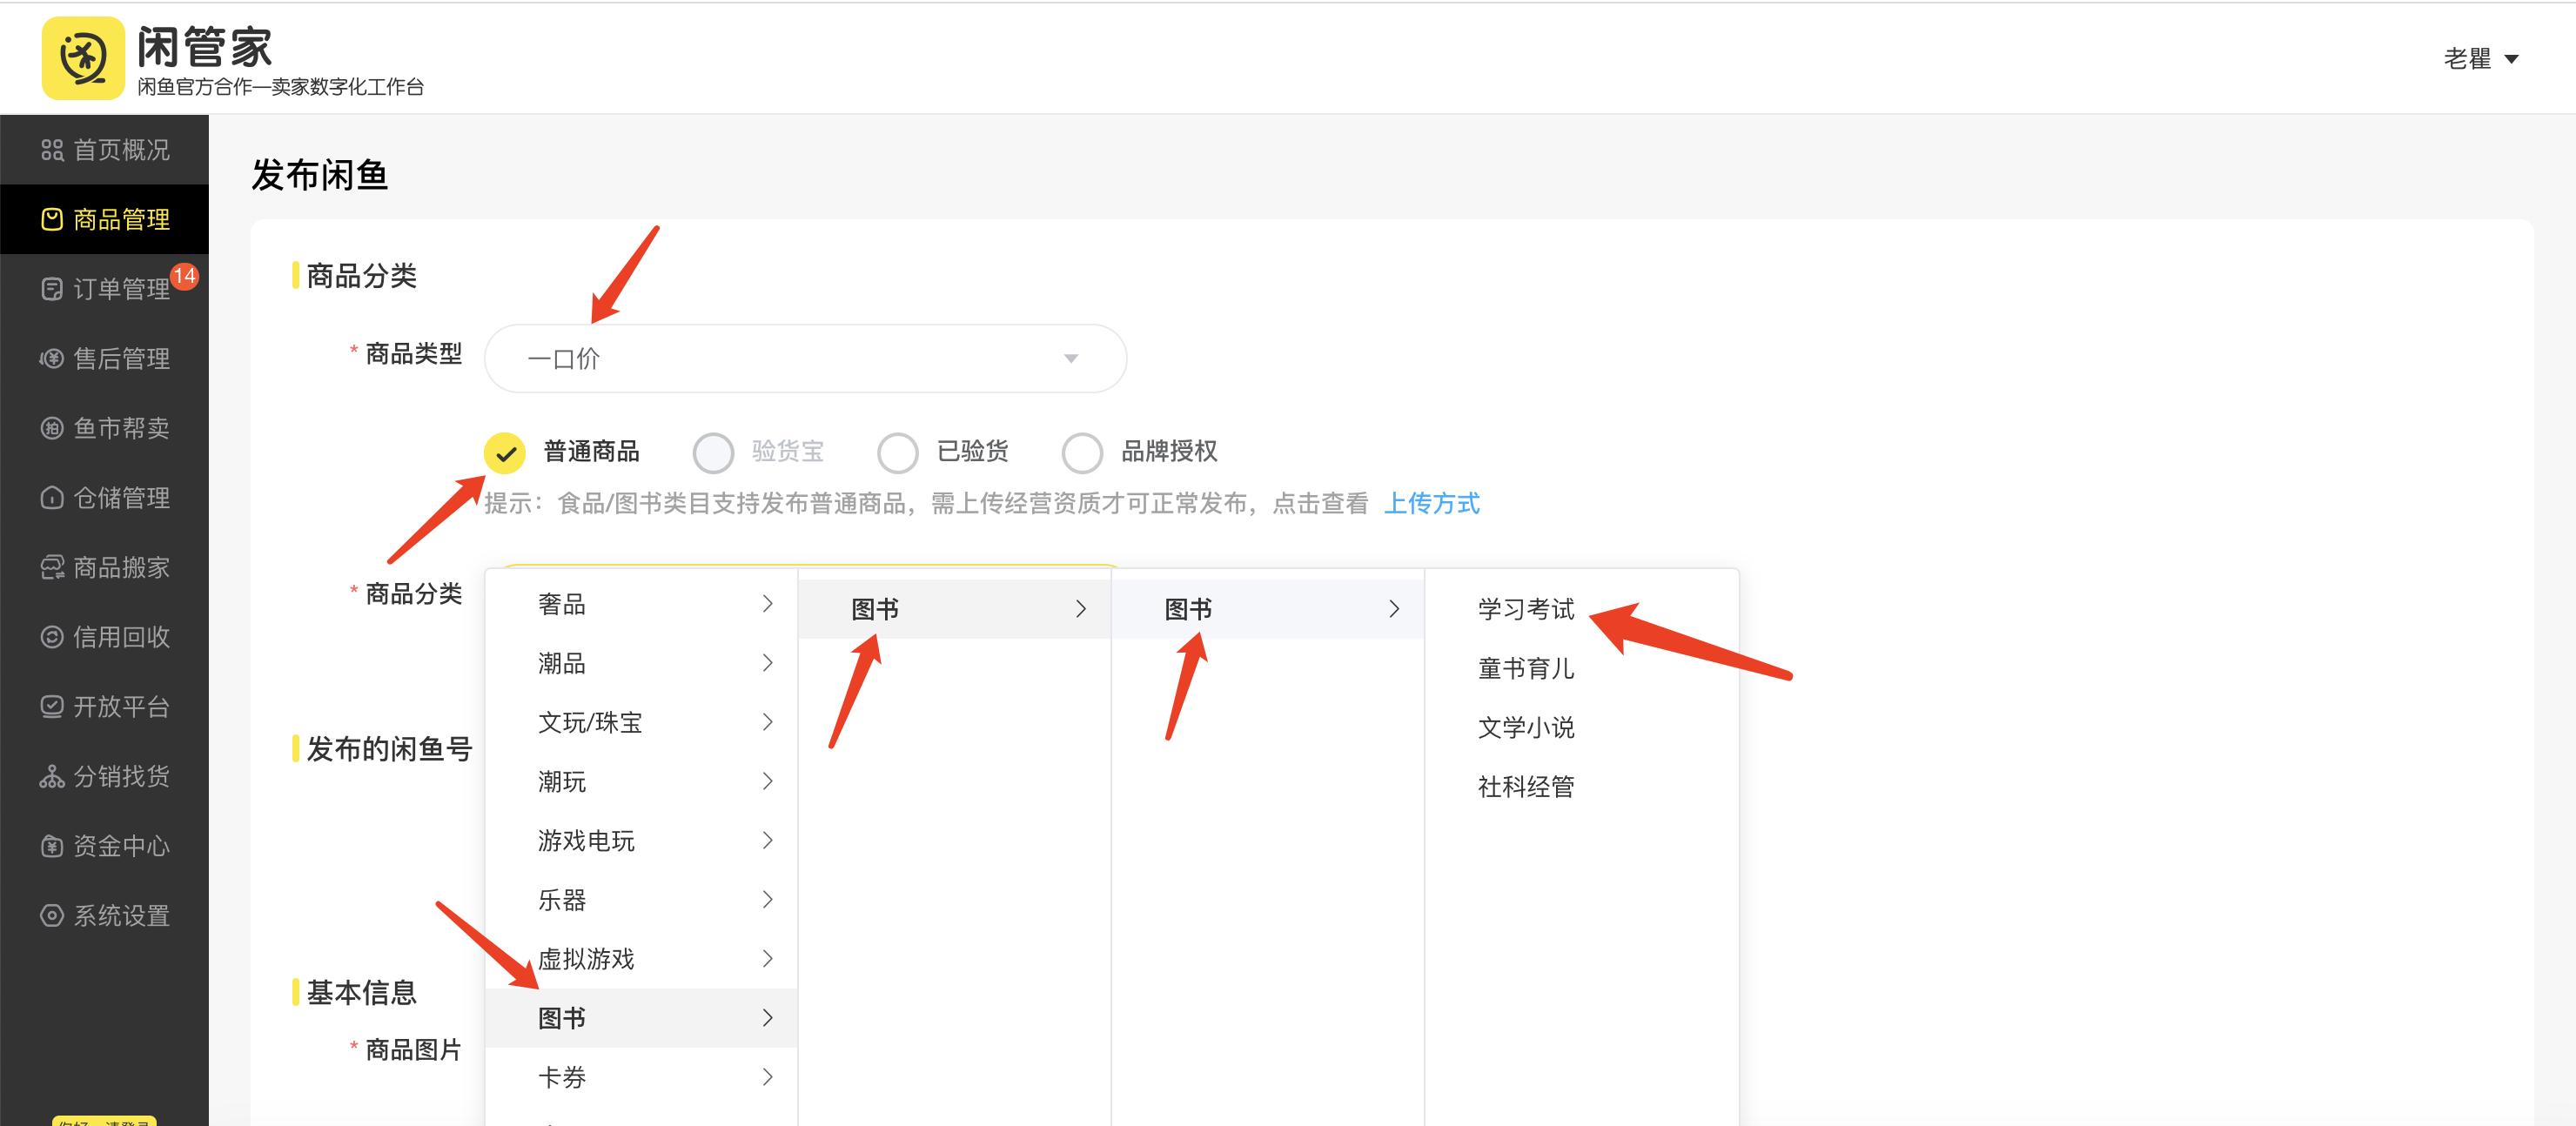2576x1126 pixels.
Task: Select the 已验货 radio option
Action: pos(897,453)
